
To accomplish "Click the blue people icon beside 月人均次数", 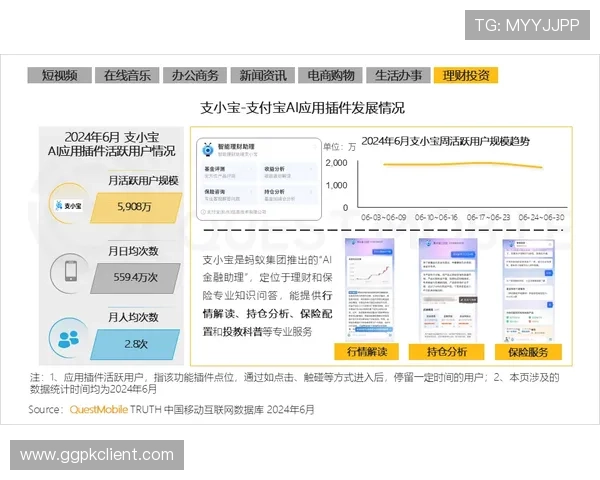I will [69, 338].
